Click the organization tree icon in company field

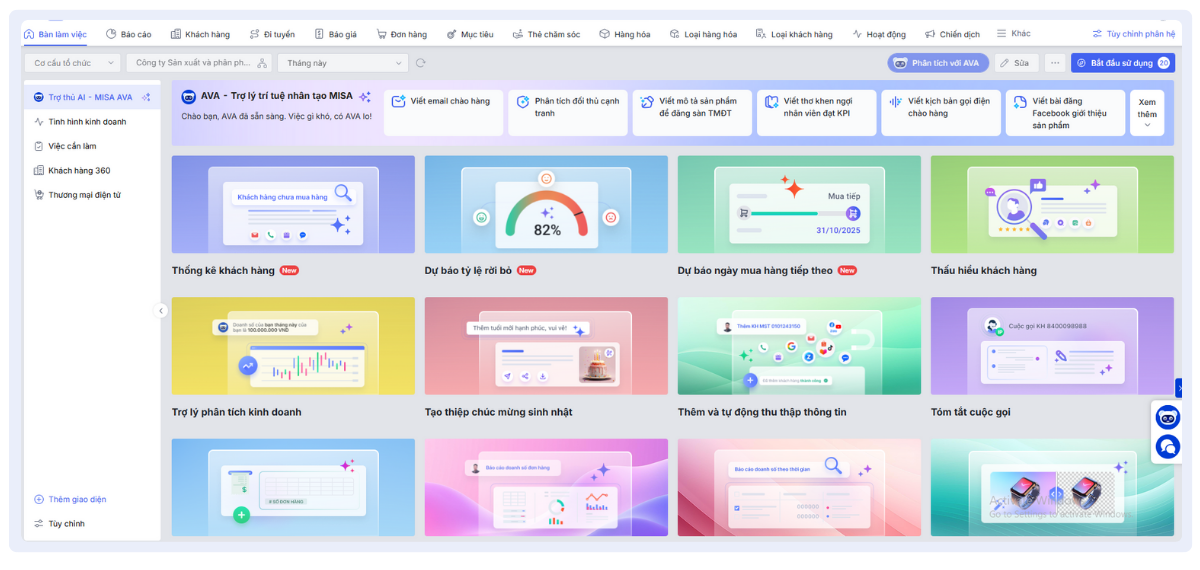pos(262,63)
